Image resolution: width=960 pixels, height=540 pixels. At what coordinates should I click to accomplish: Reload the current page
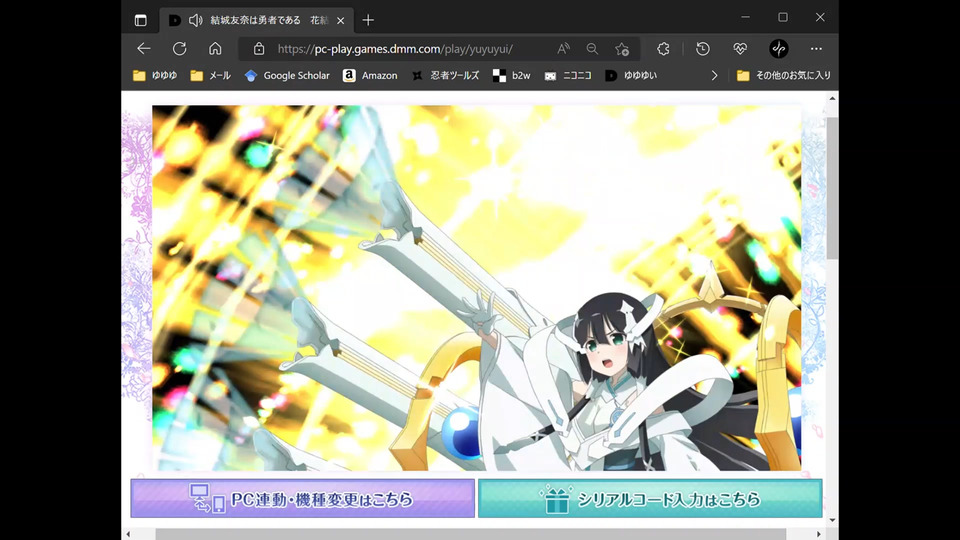tap(179, 48)
